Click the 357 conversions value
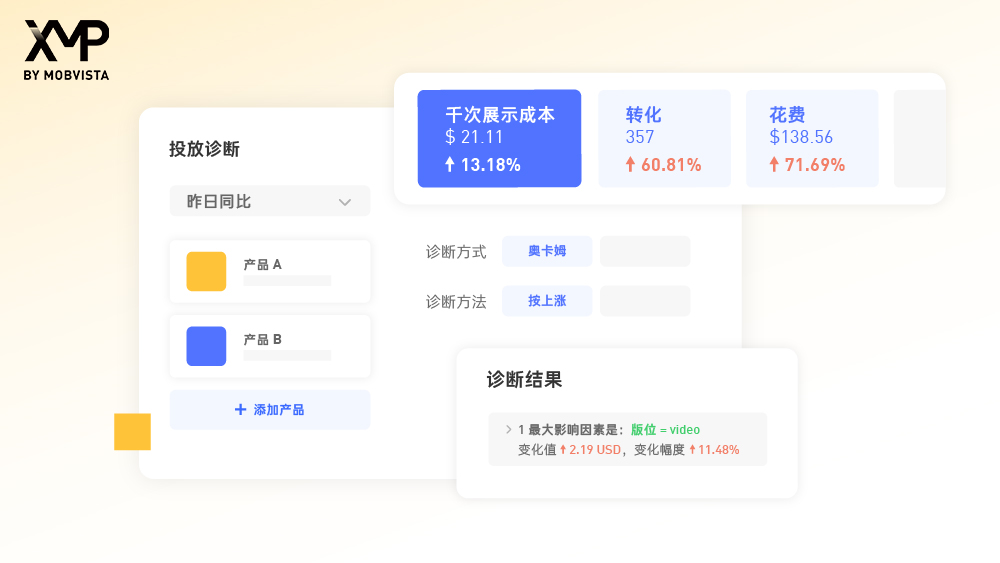Screen dimensions: 1000x563 [640, 137]
